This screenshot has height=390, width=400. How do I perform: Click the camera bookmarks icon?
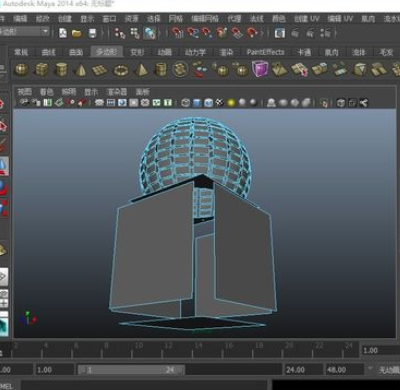pos(48,103)
